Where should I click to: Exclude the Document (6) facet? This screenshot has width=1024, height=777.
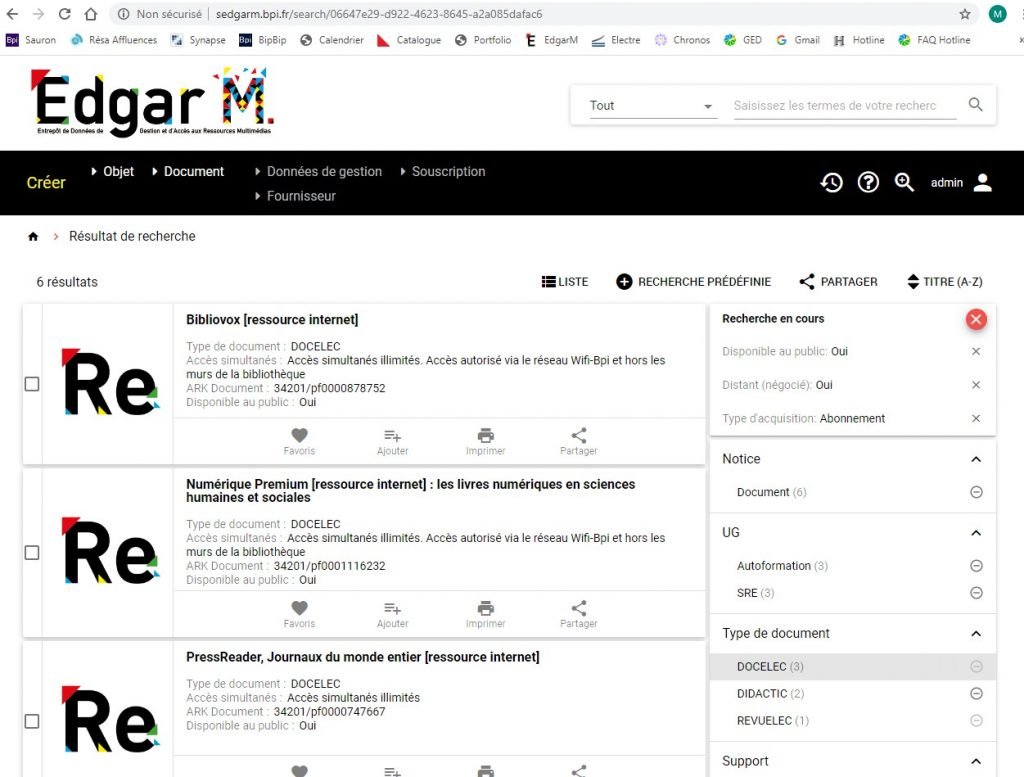coord(976,492)
